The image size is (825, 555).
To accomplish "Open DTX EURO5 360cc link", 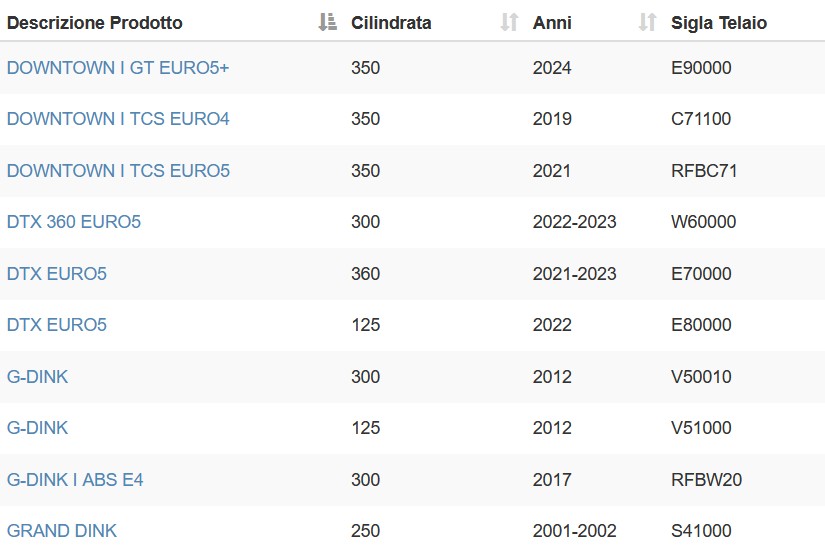I will click(57, 274).
